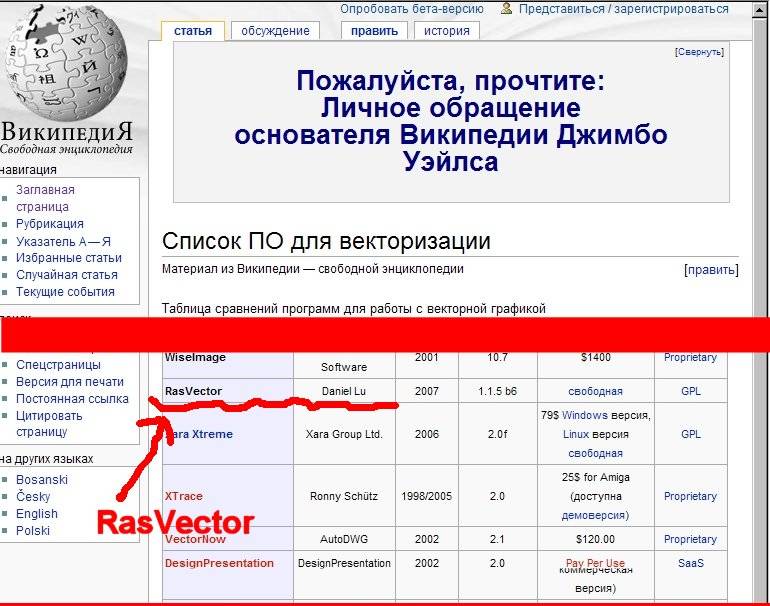Click Ronny Schütz cell

pos(344,496)
